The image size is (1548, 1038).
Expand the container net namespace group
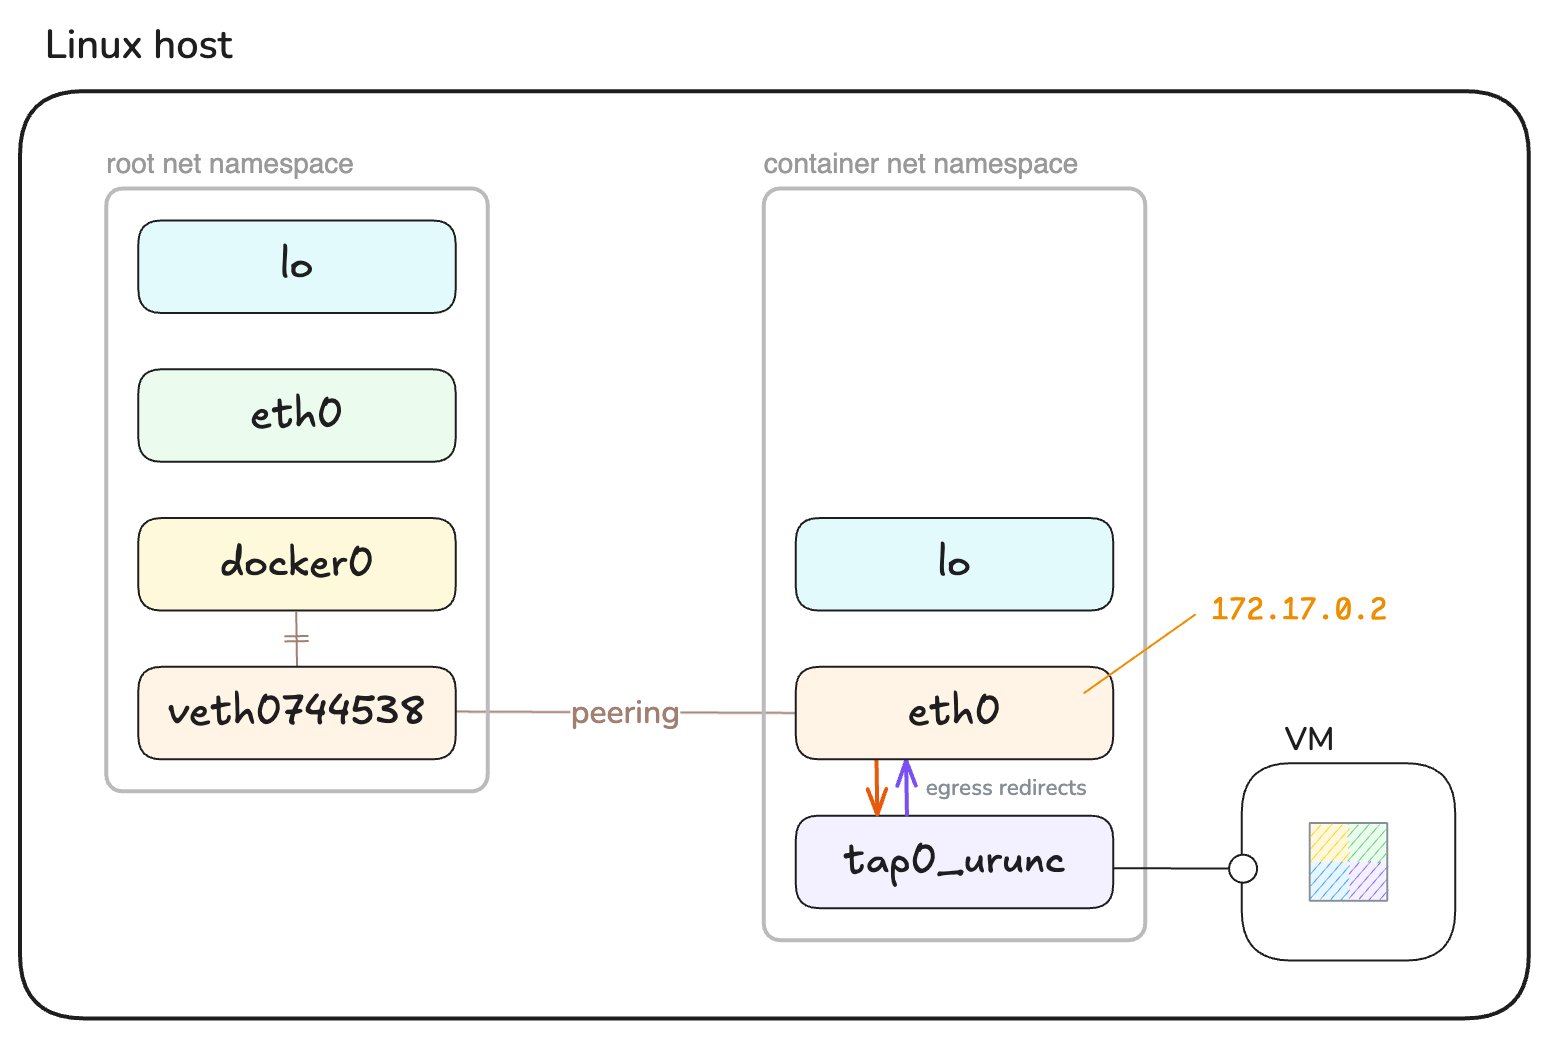[x=920, y=163]
